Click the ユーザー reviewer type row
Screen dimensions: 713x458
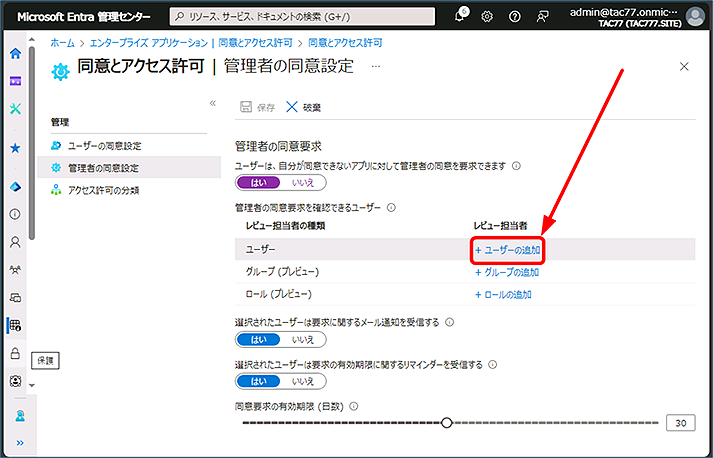(465, 250)
